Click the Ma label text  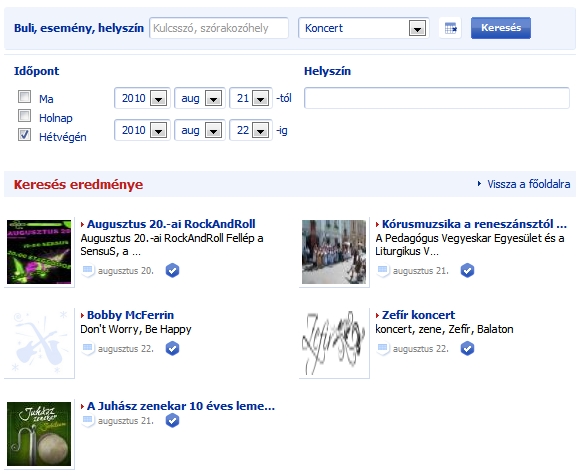[46, 99]
